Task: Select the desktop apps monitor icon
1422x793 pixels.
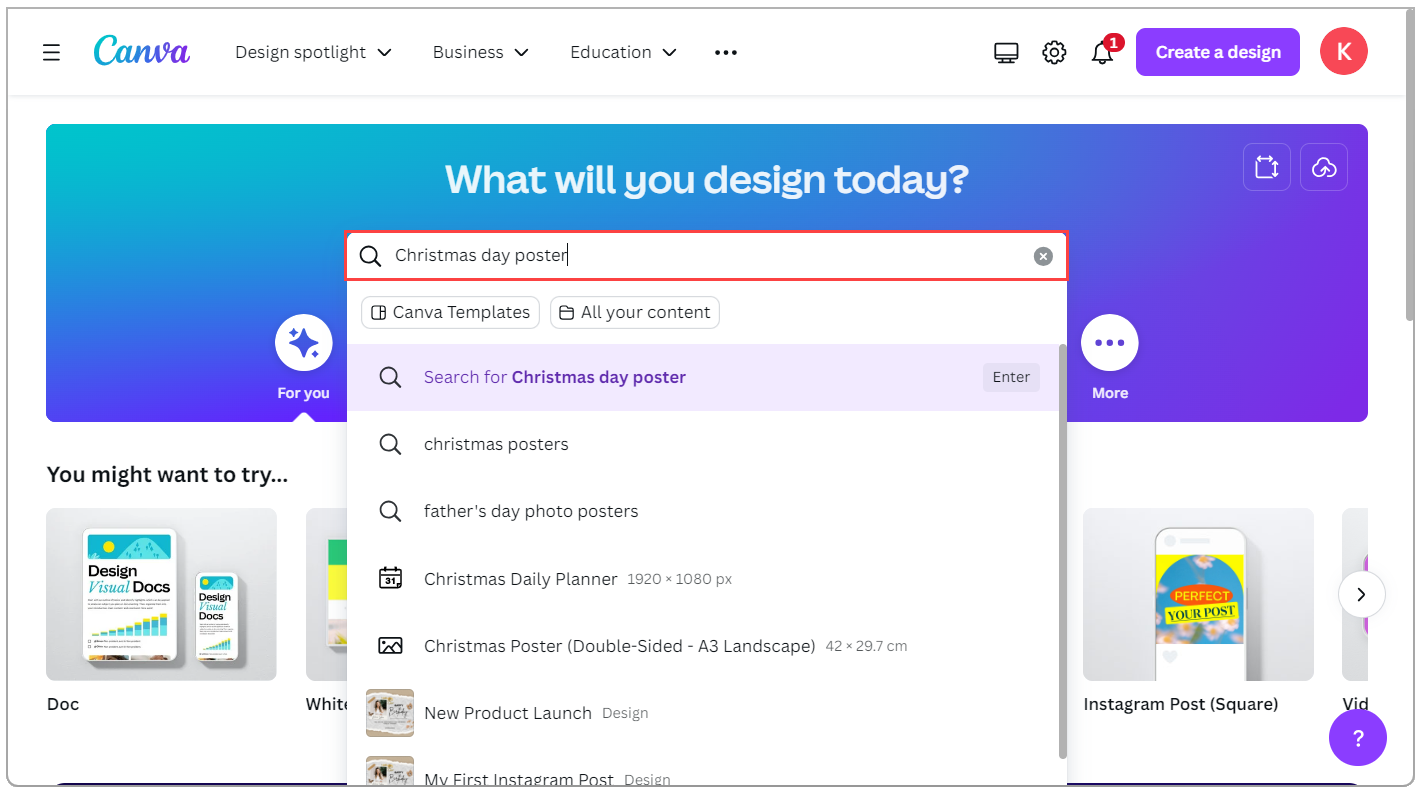Action: 1006,51
